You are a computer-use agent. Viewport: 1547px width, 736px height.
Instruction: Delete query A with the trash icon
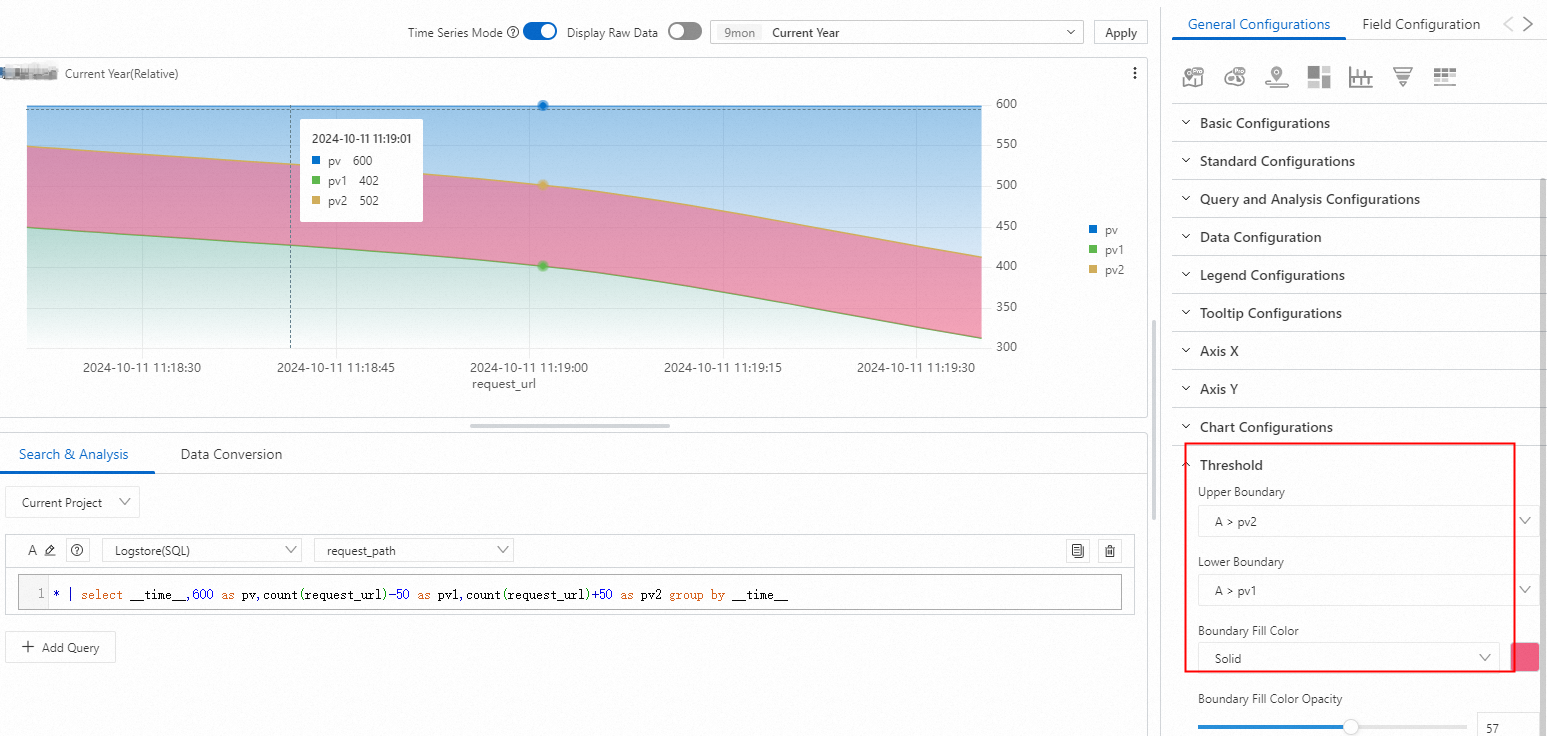1109,550
